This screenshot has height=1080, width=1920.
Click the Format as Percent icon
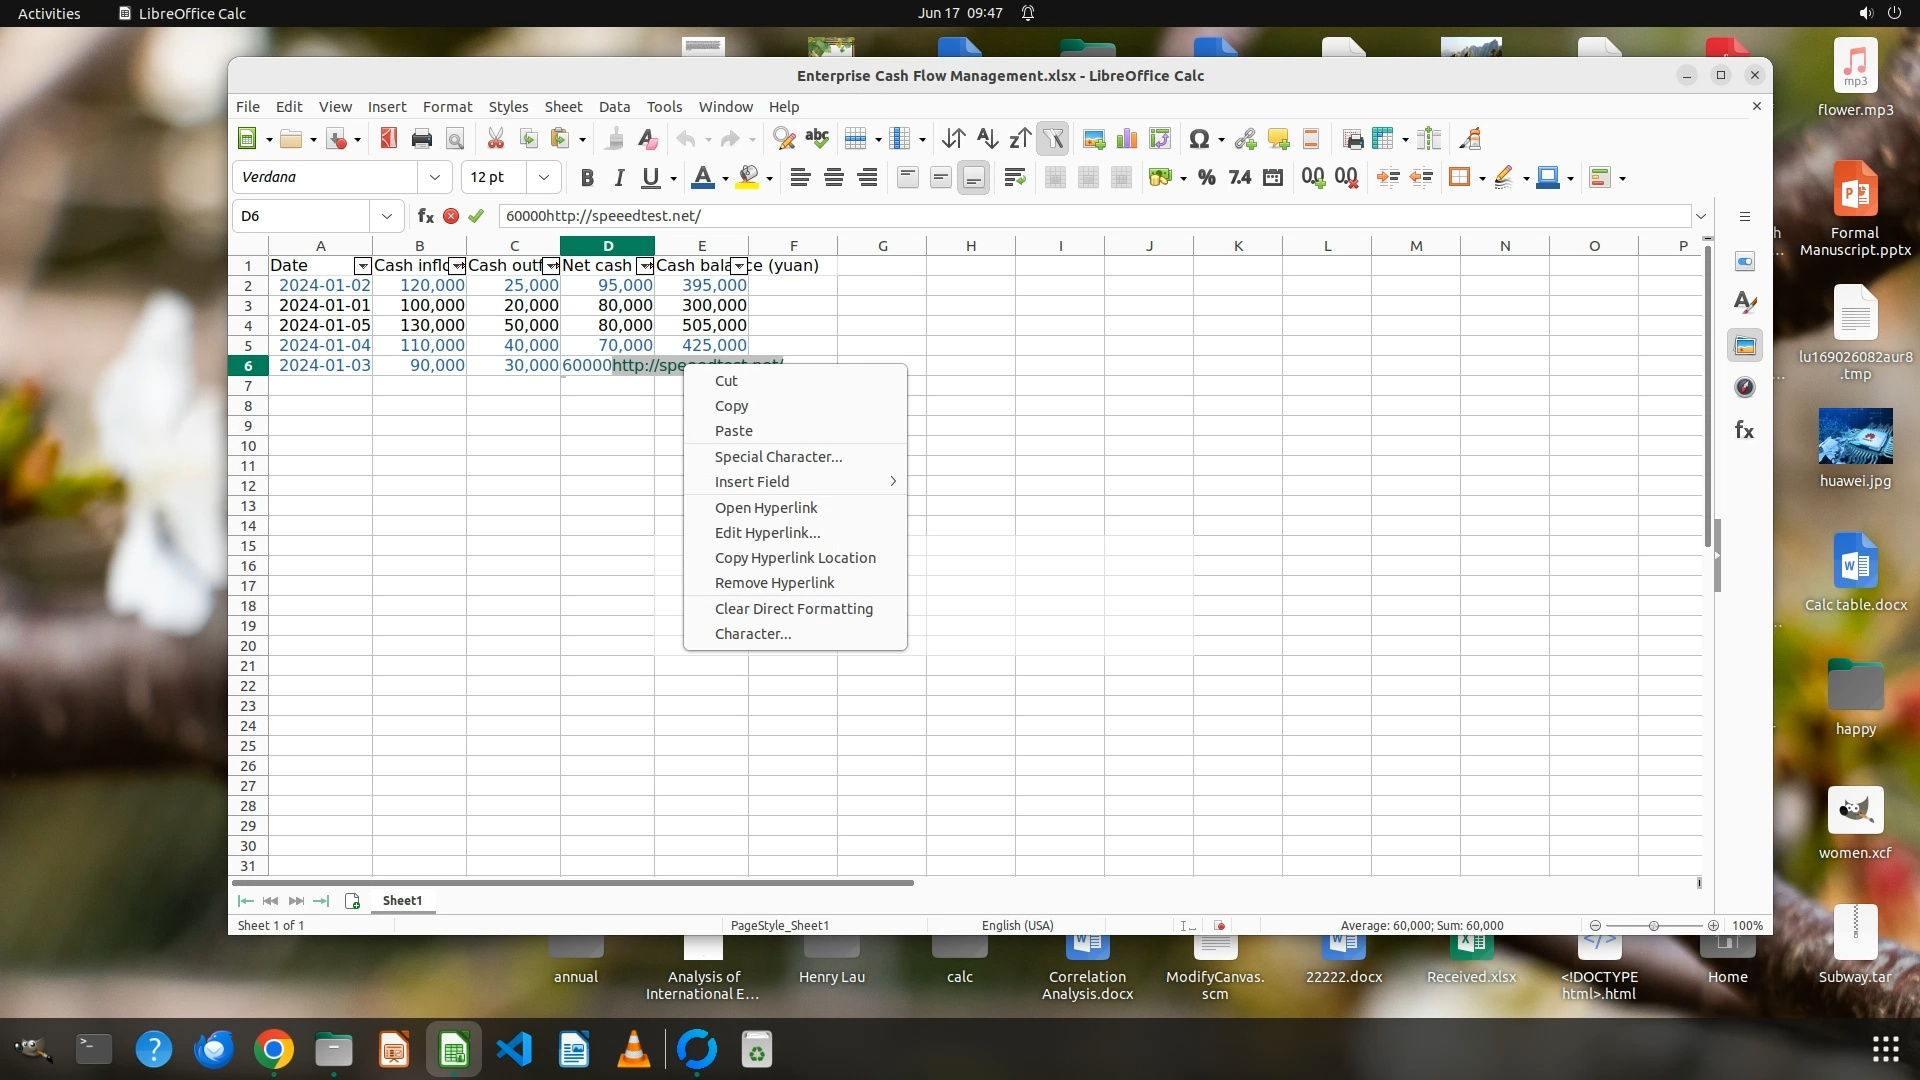click(1207, 178)
